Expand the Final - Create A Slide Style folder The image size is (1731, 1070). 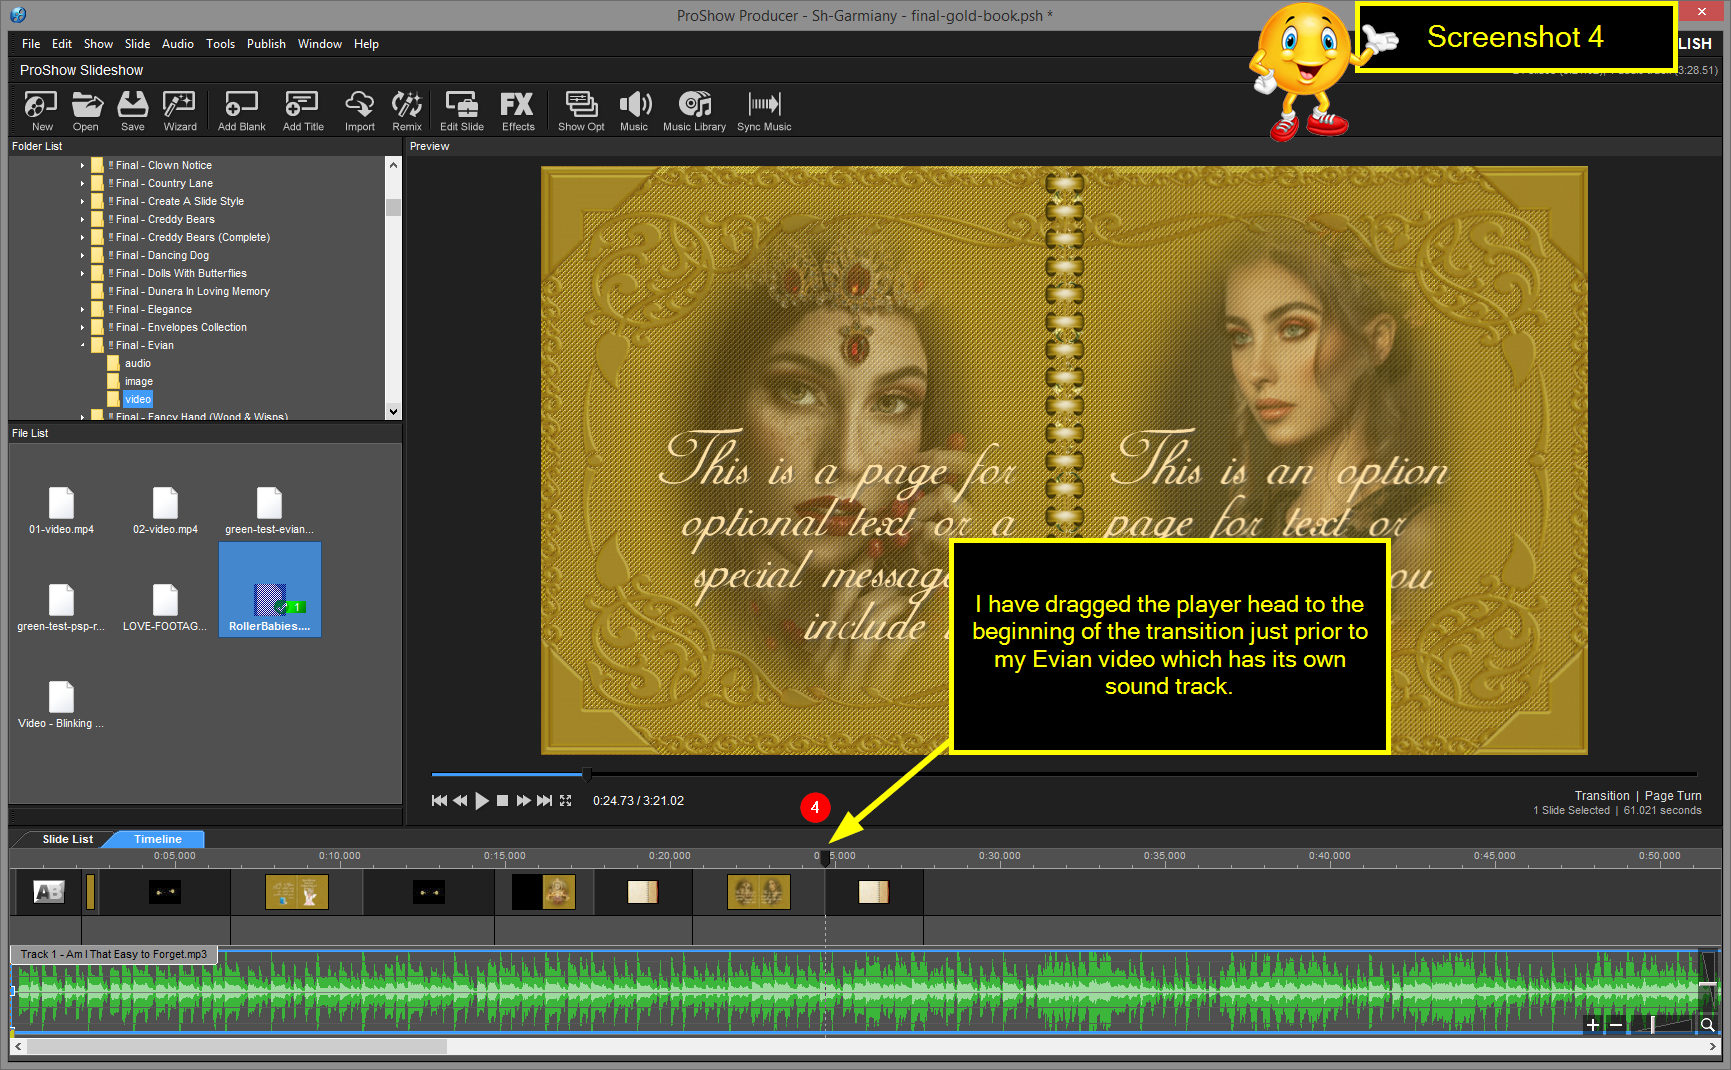83,202
